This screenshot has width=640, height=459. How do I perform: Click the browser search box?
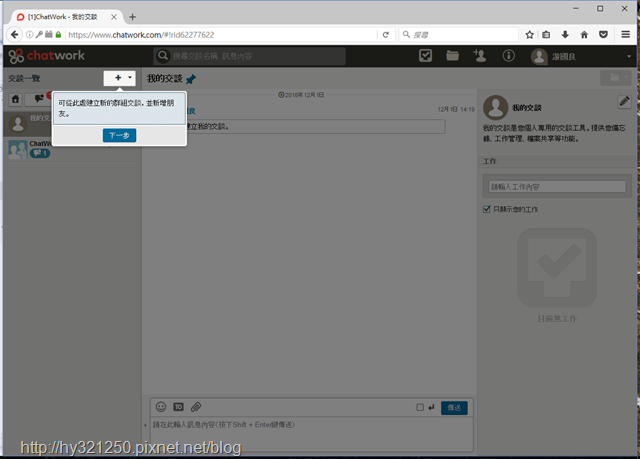(458, 35)
